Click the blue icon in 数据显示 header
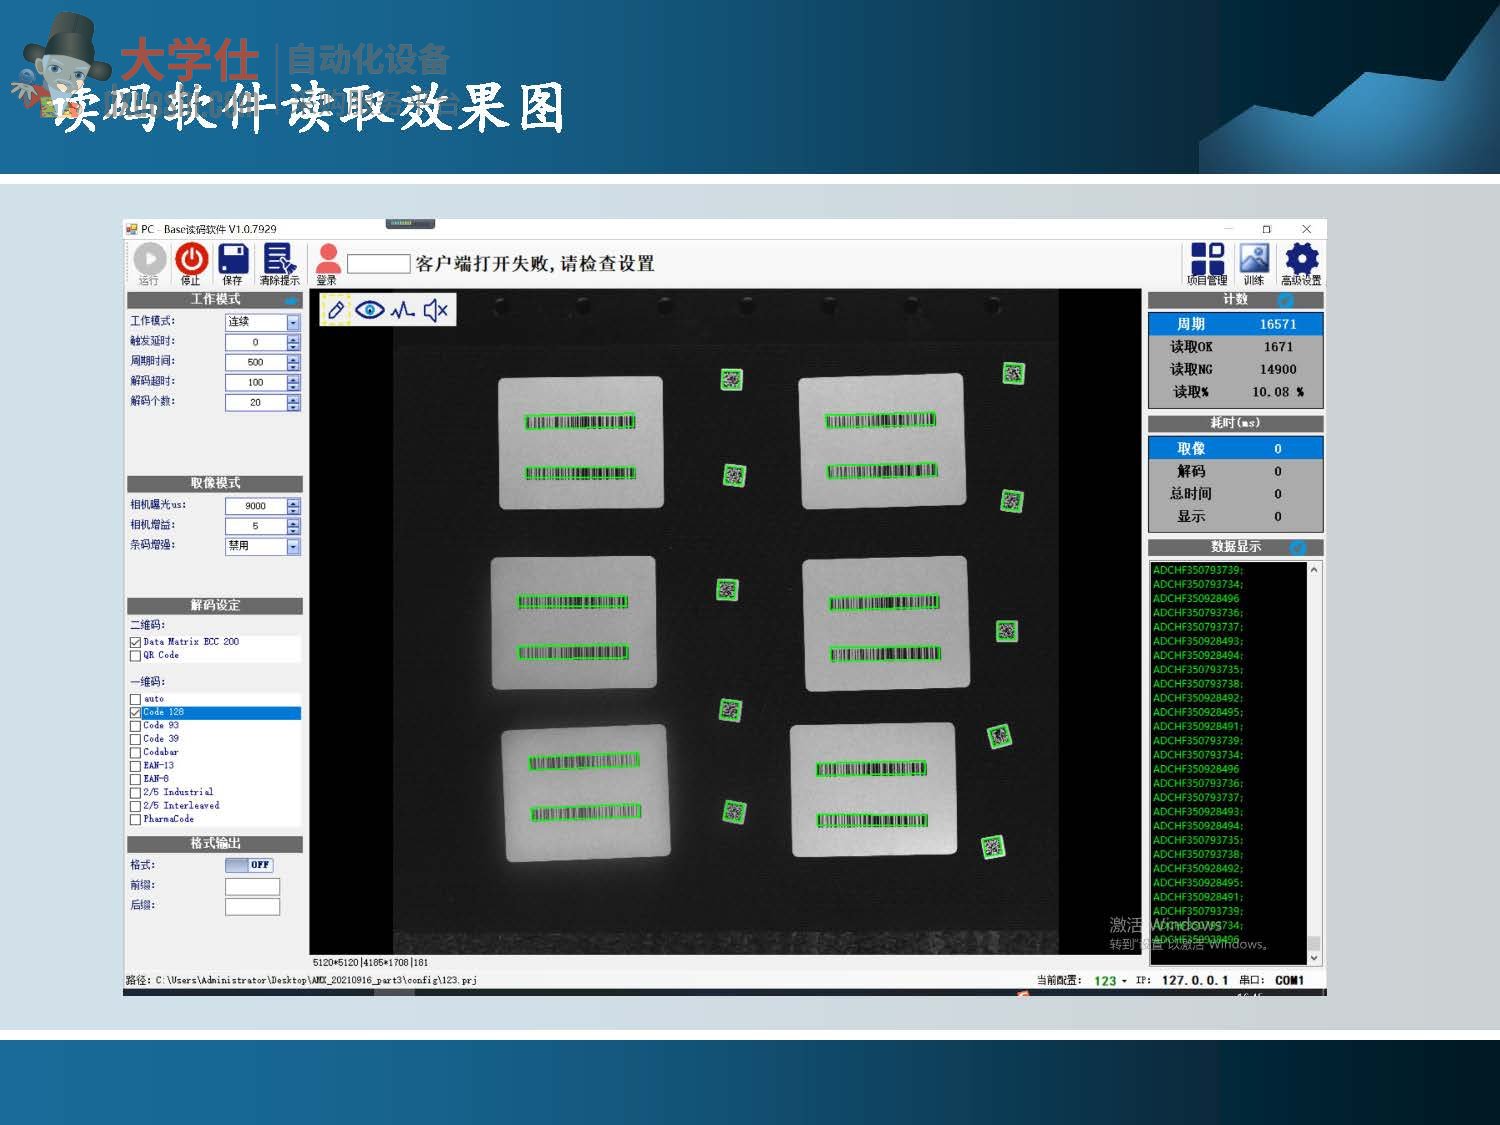The width and height of the screenshot is (1500, 1125). click(1298, 547)
